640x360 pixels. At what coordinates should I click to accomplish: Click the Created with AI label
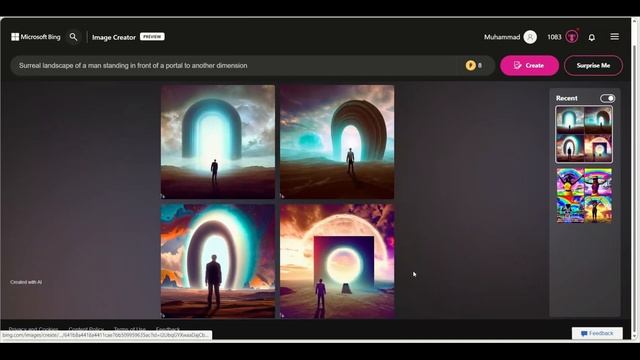tap(26, 282)
